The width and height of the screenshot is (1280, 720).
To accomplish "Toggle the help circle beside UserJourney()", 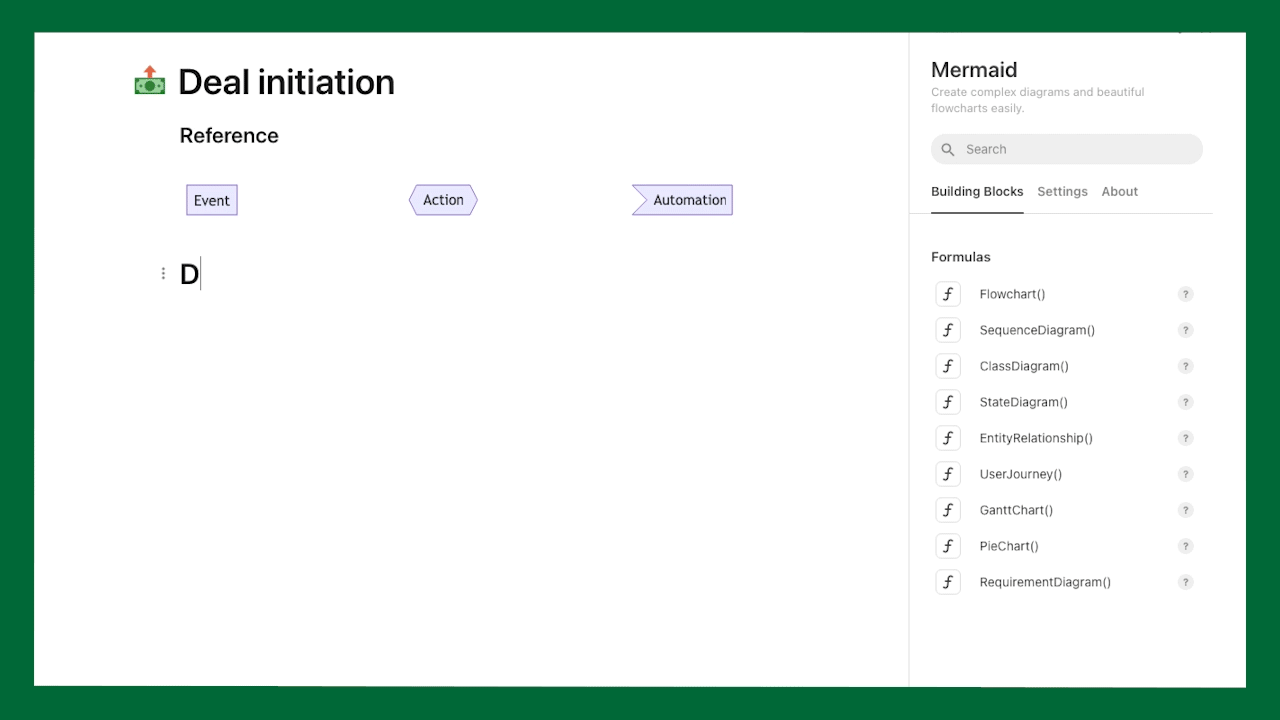I will click(1186, 474).
